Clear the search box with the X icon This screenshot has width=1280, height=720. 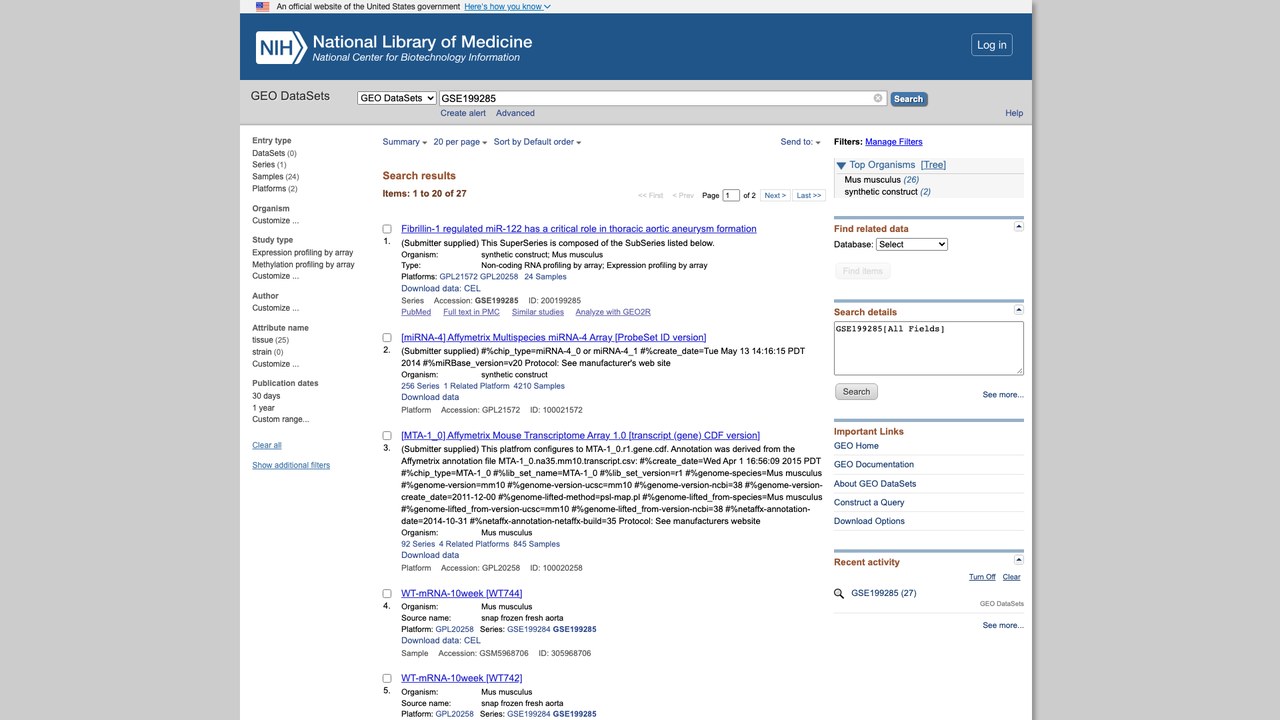(878, 98)
